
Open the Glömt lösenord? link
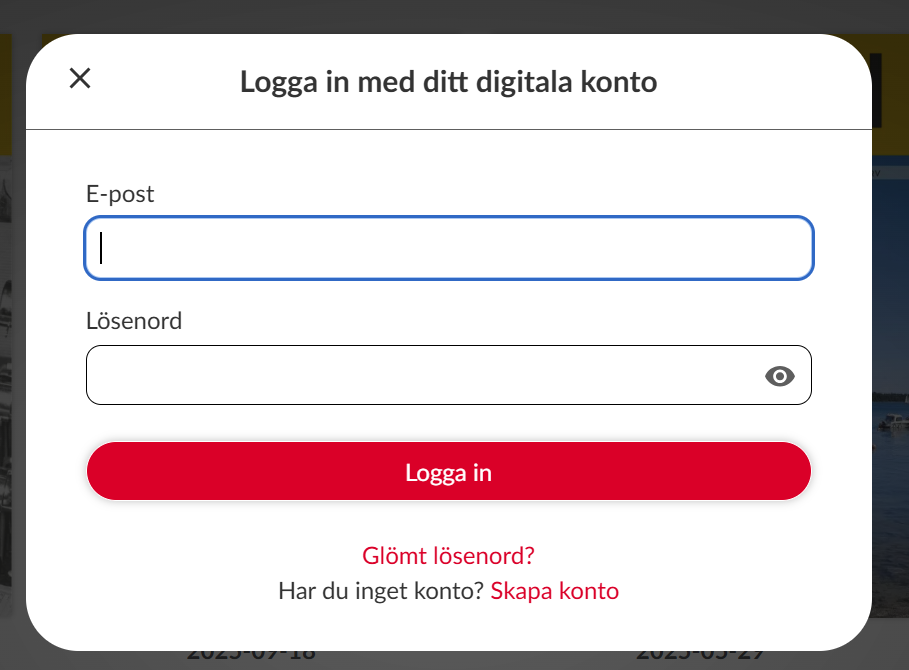pyautogui.click(x=448, y=556)
